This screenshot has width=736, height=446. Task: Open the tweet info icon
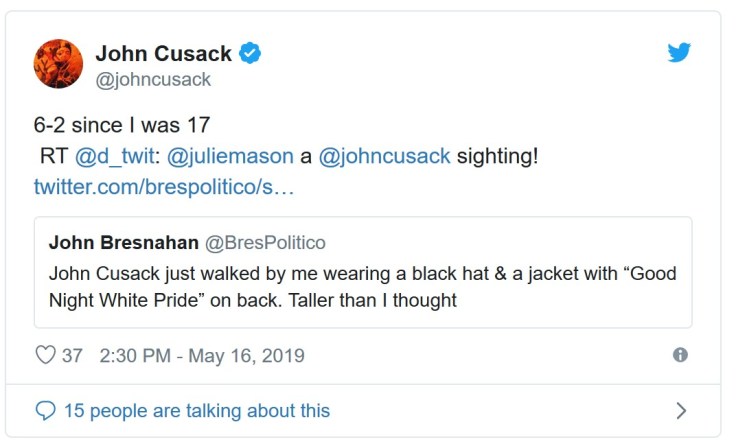click(x=680, y=355)
